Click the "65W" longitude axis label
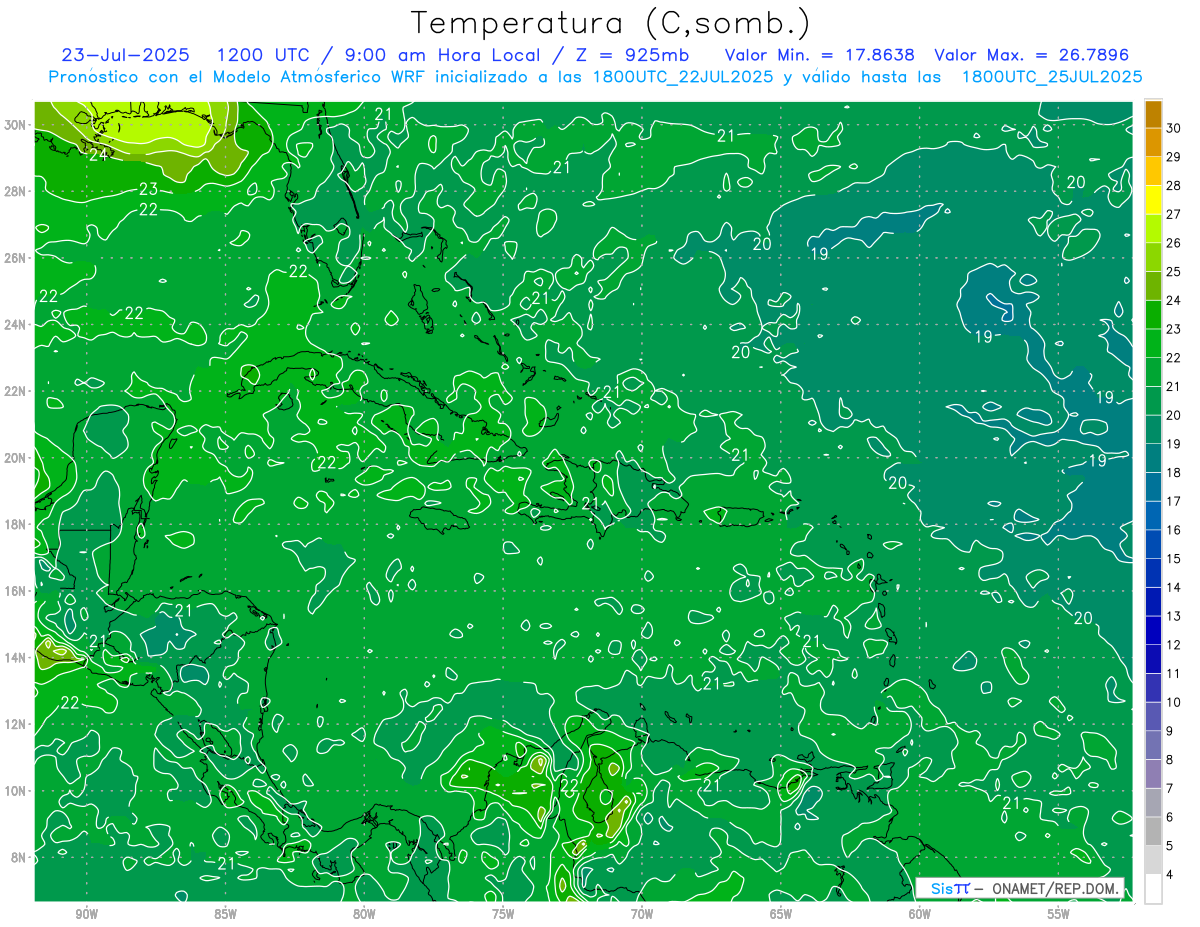 pyautogui.click(x=781, y=914)
